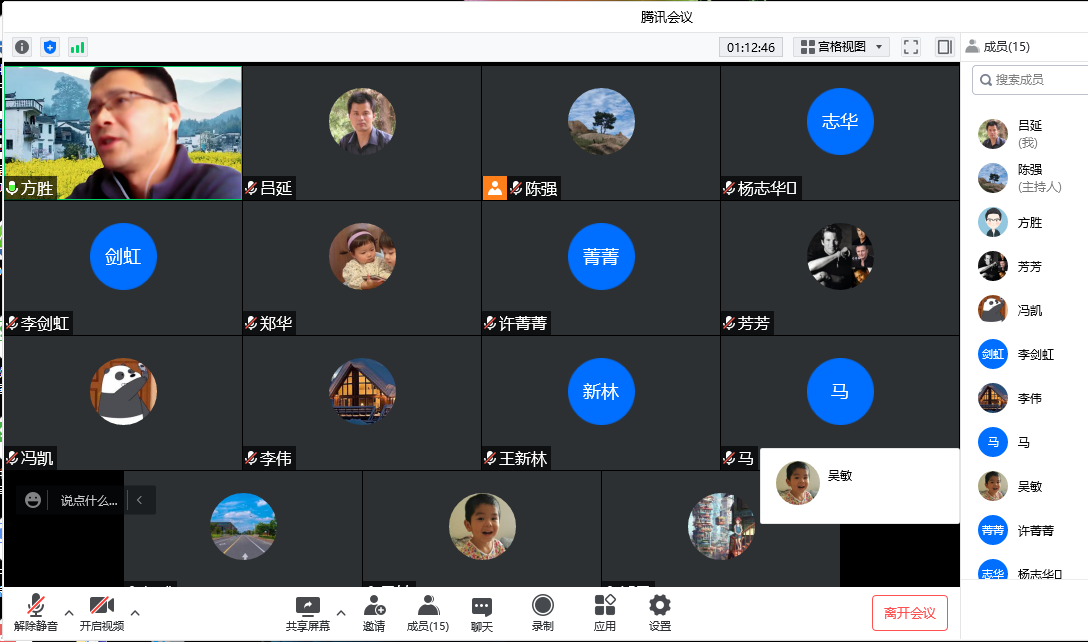Unmute microphone with 解除静音
Screen dimensions: 1088x642
click(36, 612)
